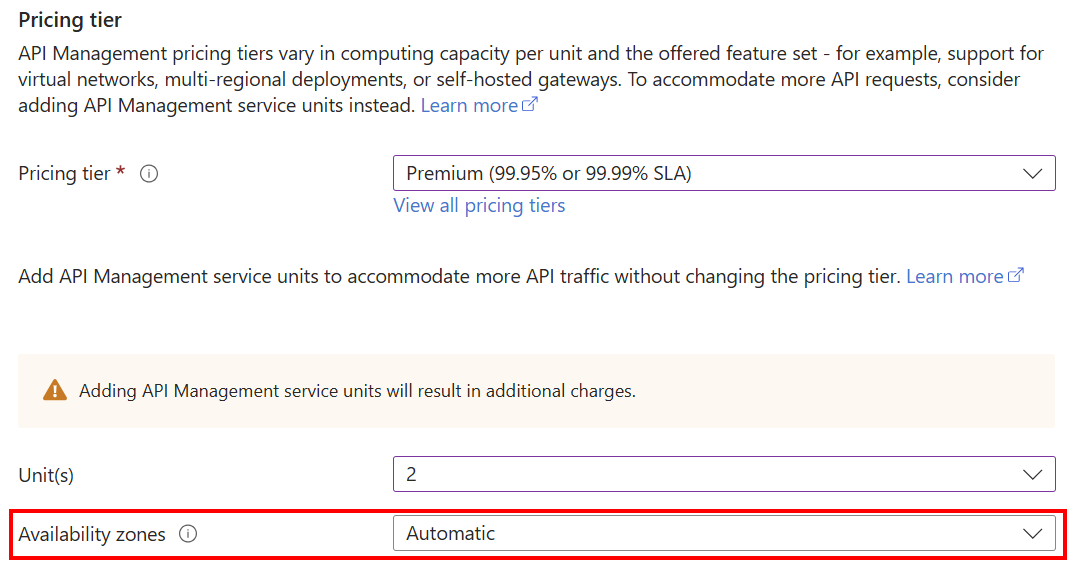Click the chevron on the Pricing tier dropdown
1071x578 pixels.
pyautogui.click(x=1034, y=172)
